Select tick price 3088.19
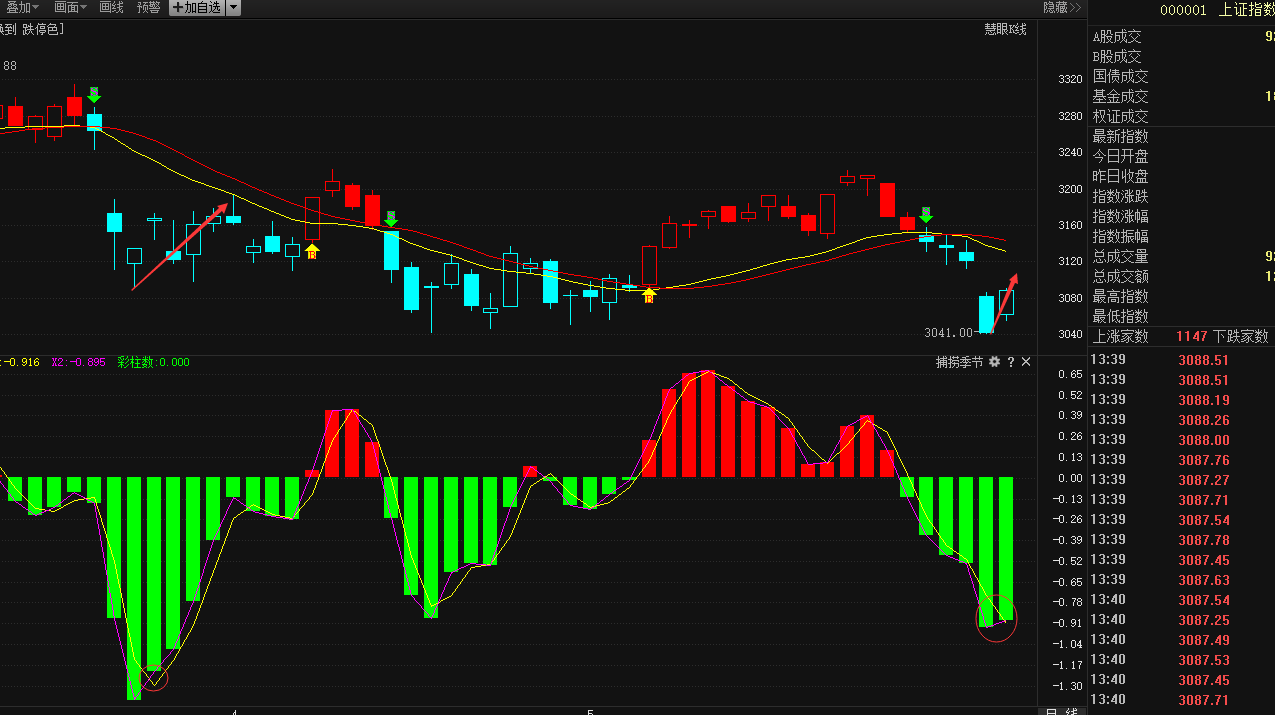This screenshot has height=715, width=1275. click(x=1204, y=400)
